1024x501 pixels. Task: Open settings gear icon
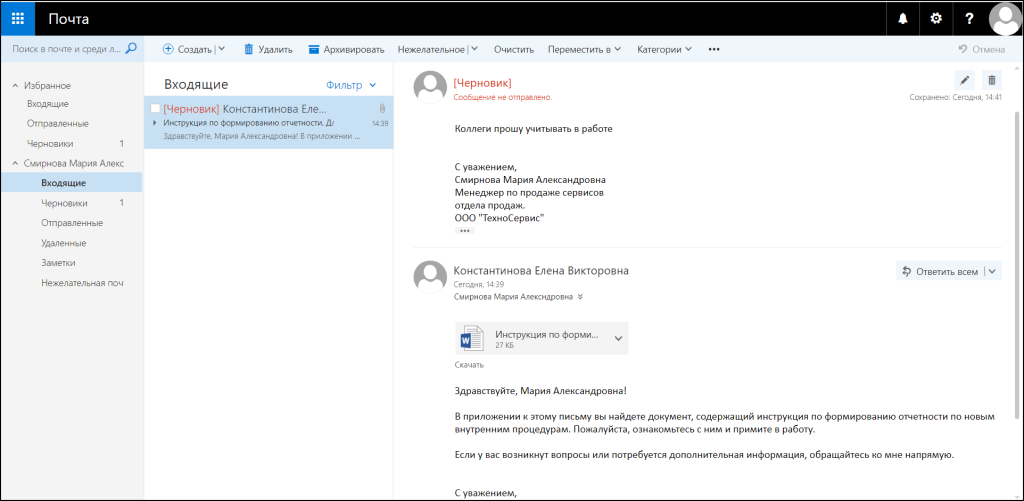(x=936, y=18)
